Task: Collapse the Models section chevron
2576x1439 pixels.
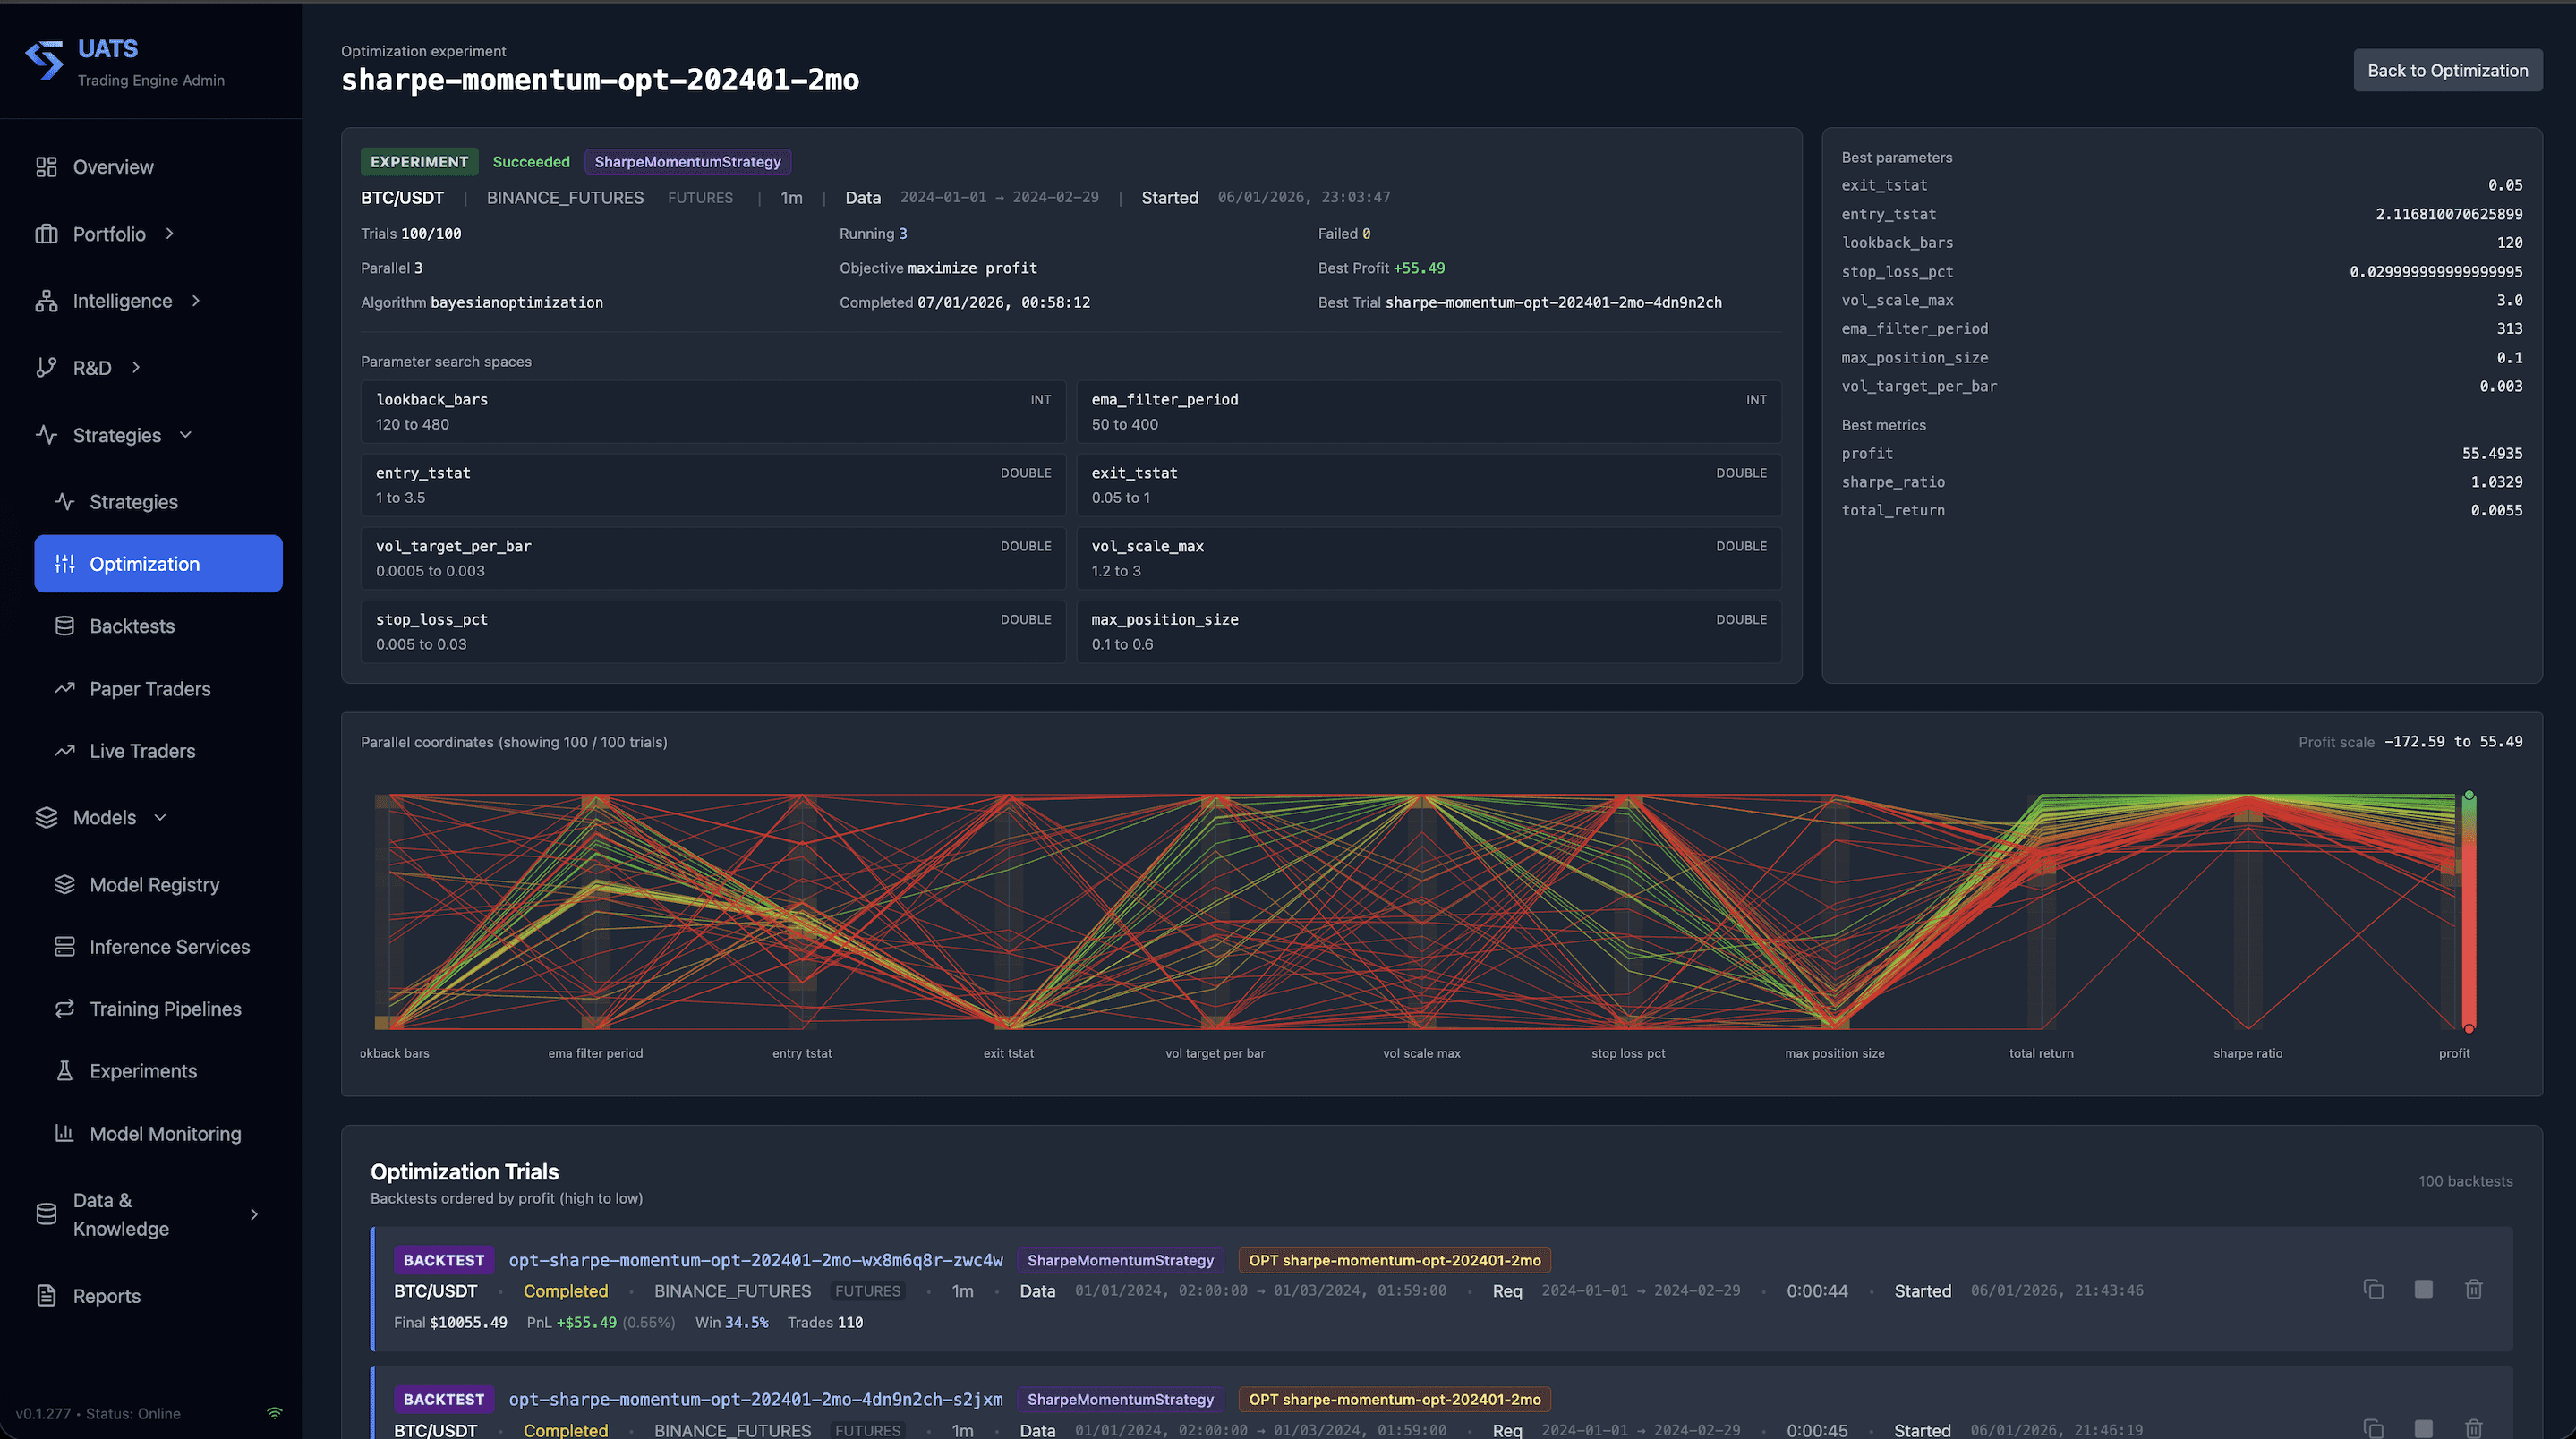Action: pyautogui.click(x=160, y=818)
